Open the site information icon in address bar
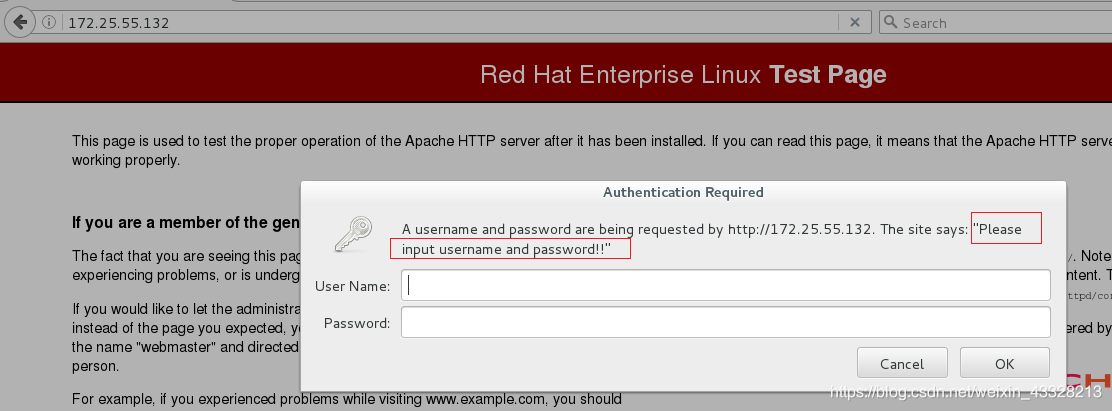 [49, 23]
